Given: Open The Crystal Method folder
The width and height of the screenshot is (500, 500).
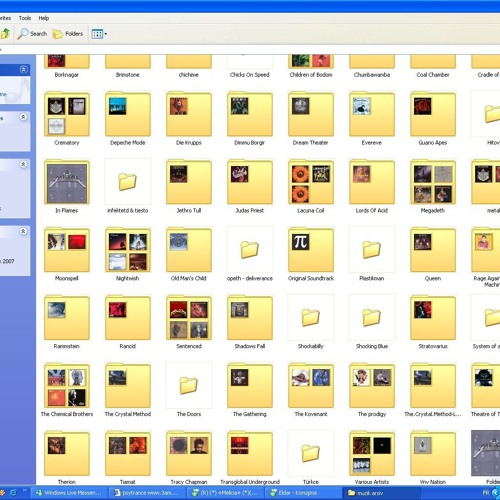Looking at the screenshot, I should coord(128,386).
